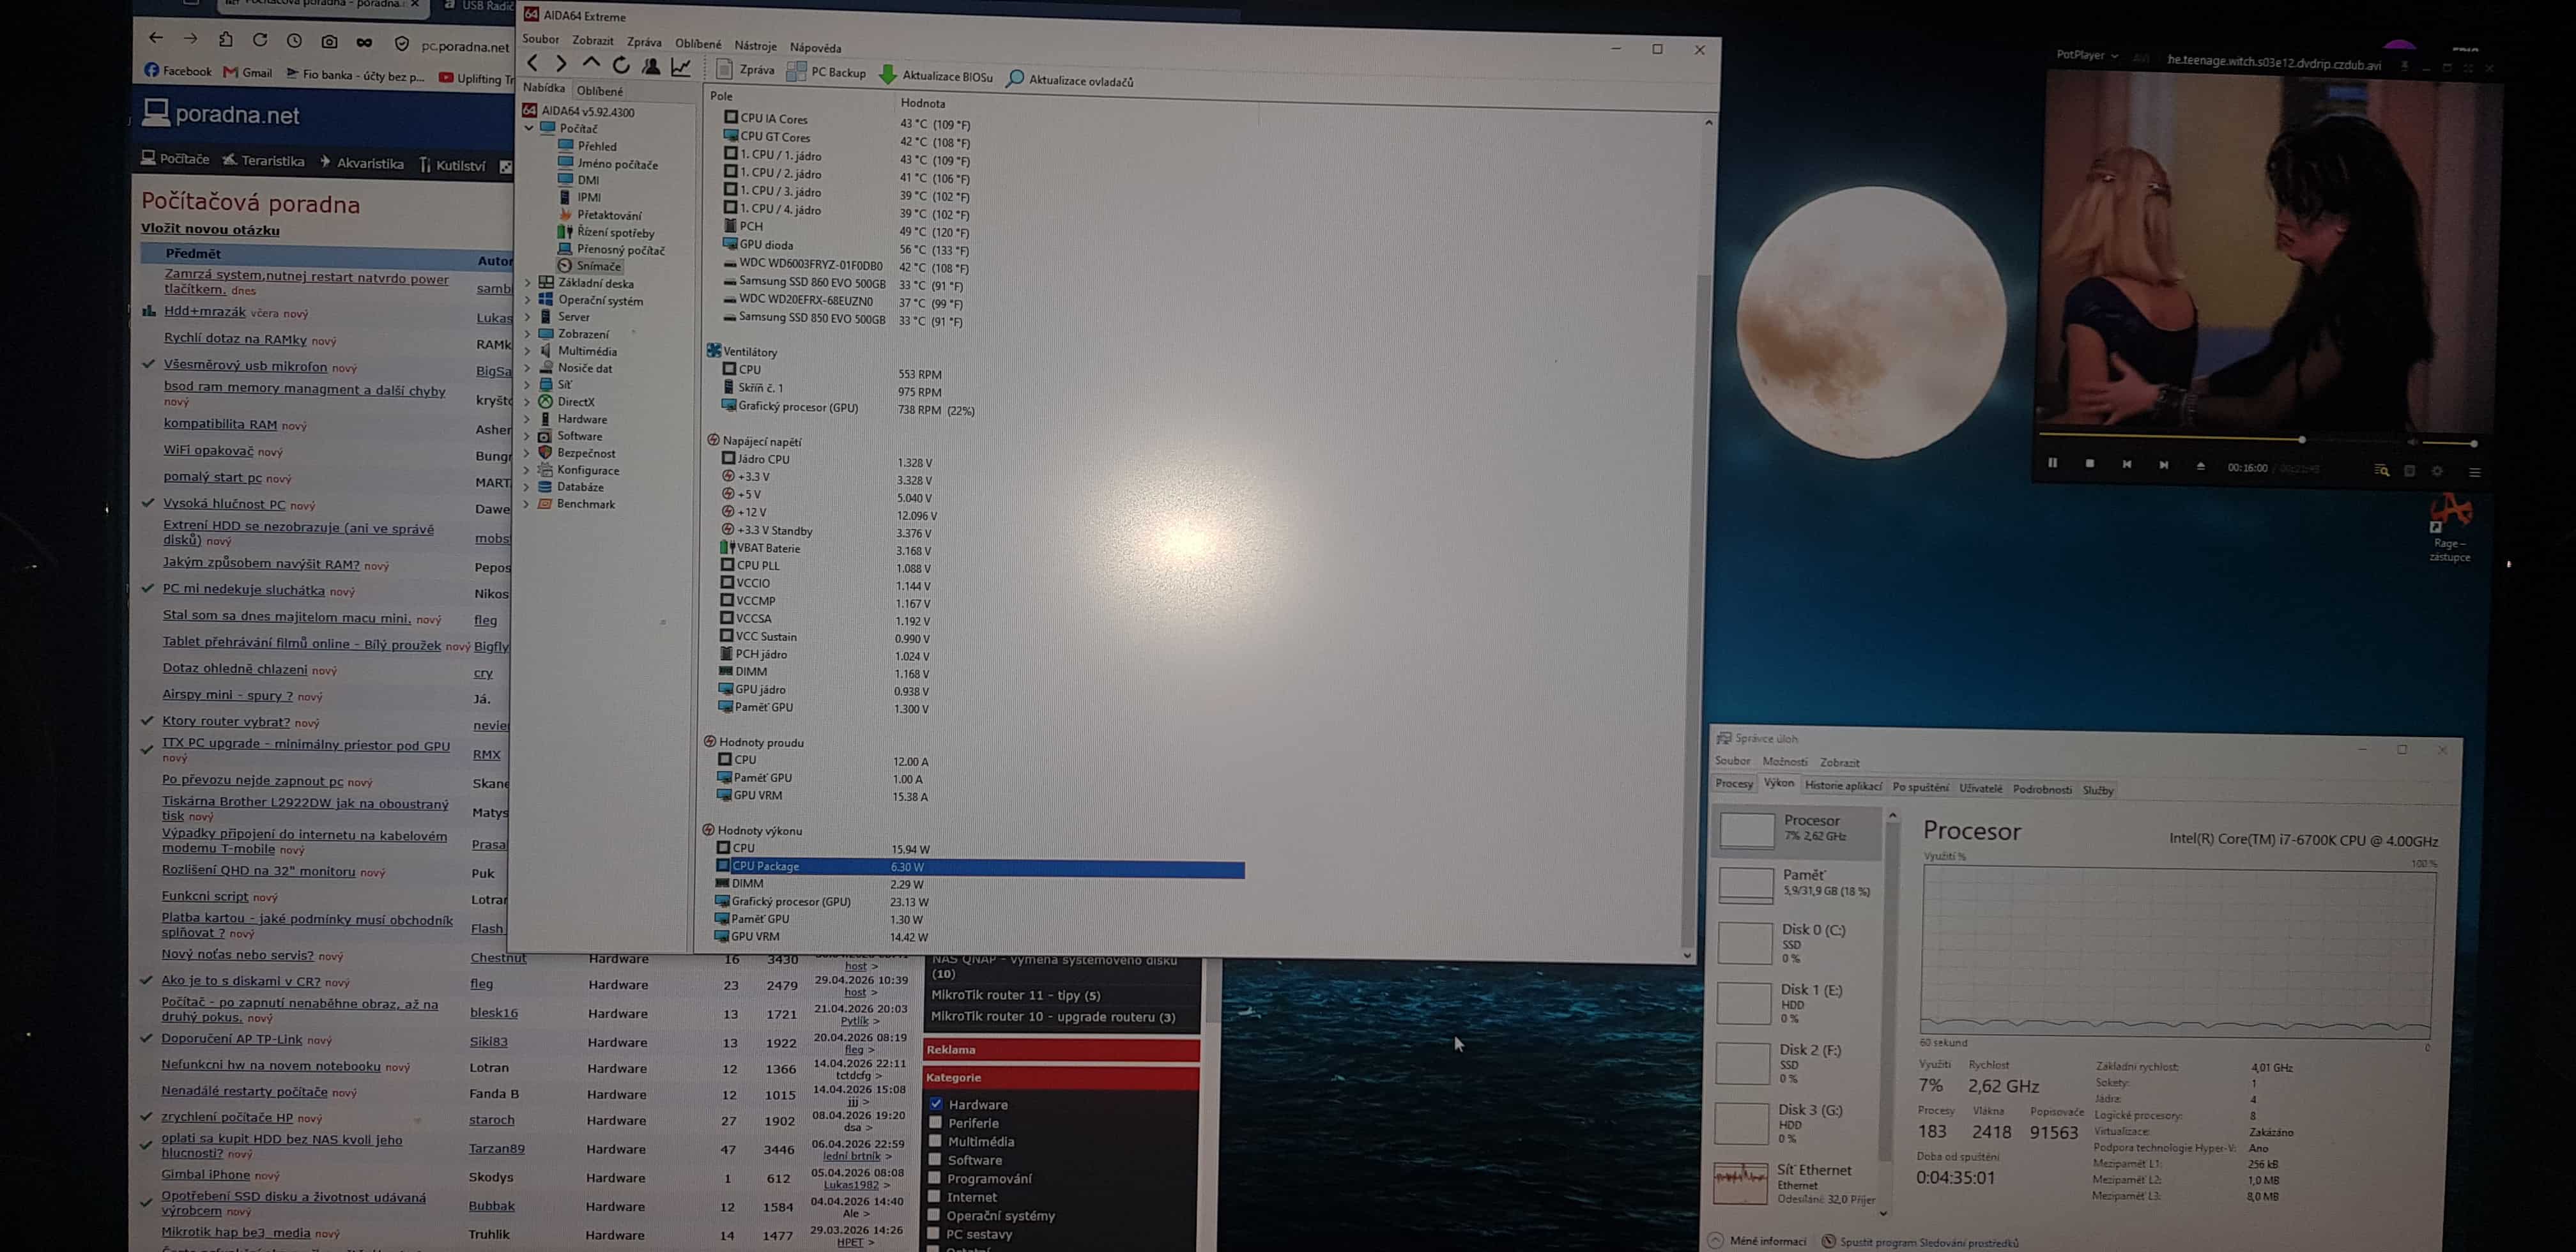Open Teraristika section on poradna.net
Viewport: 2576px width, 1252px height.
point(264,160)
